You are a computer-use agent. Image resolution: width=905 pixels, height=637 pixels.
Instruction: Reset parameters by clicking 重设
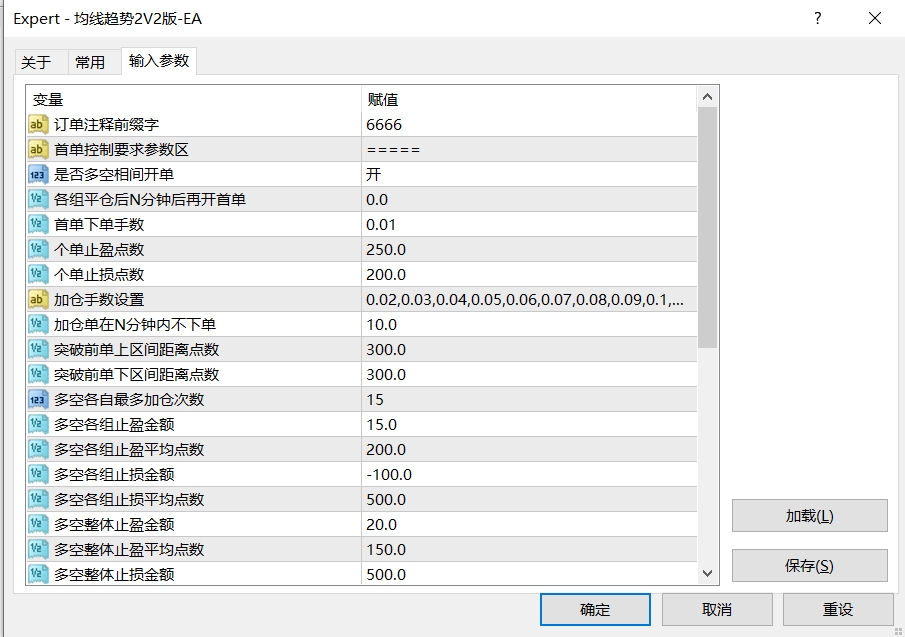[837, 609]
